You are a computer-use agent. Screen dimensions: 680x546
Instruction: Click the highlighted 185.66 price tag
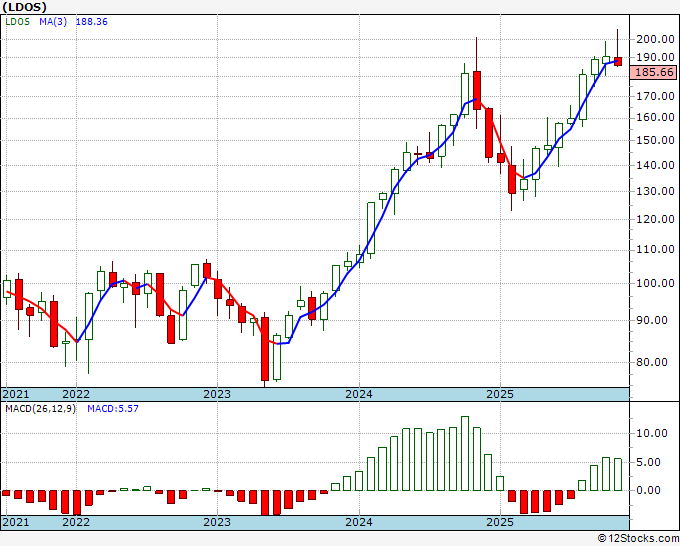(654, 72)
